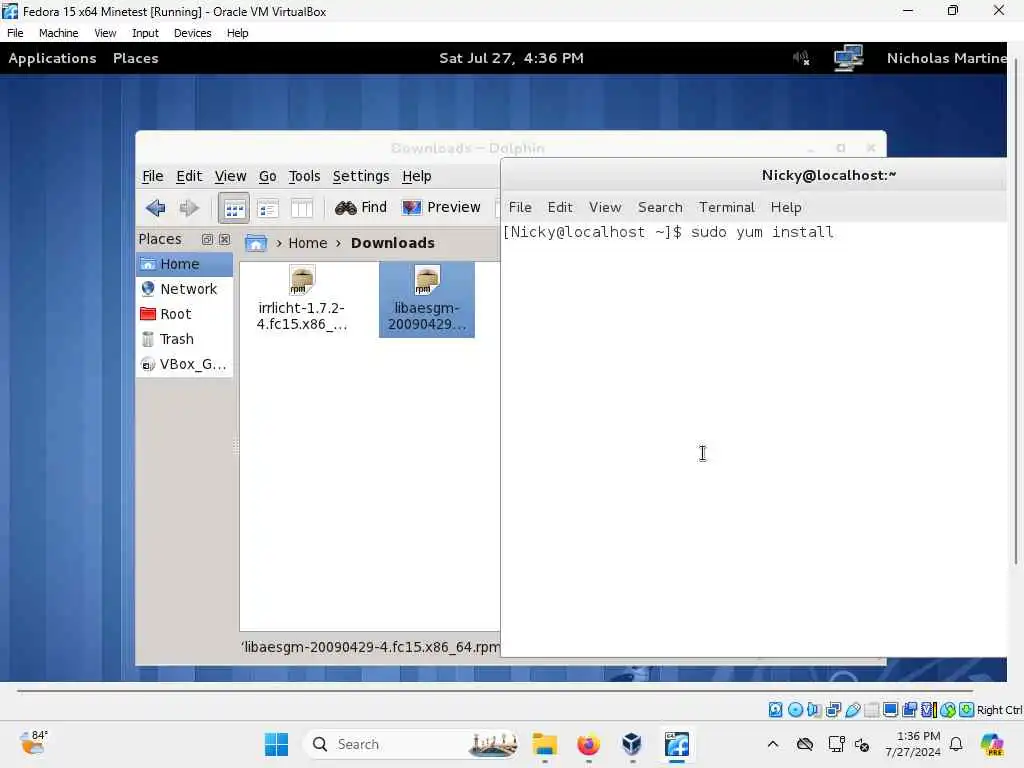Click VirtualBox audio status icon
The height and width of the screenshot is (768, 1024).
tap(814, 710)
